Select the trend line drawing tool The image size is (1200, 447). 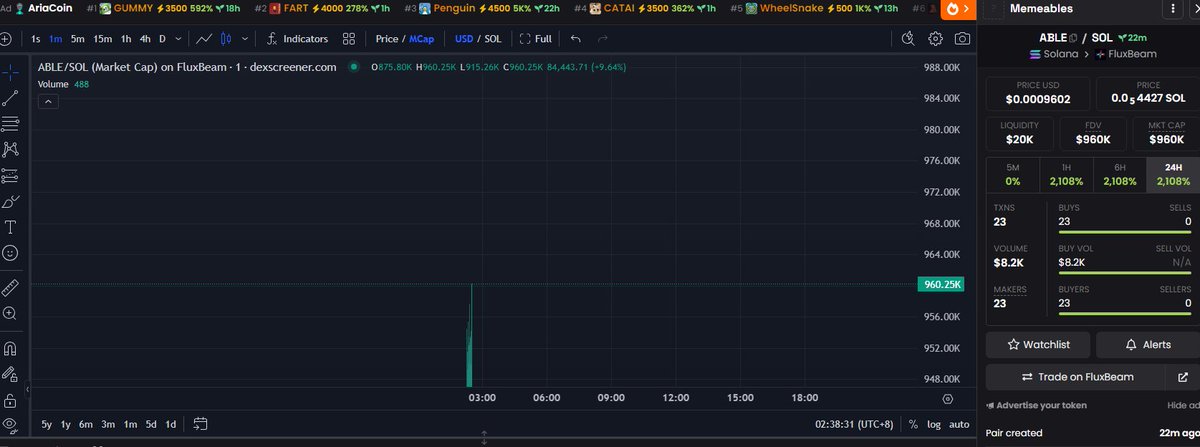click(x=10, y=98)
